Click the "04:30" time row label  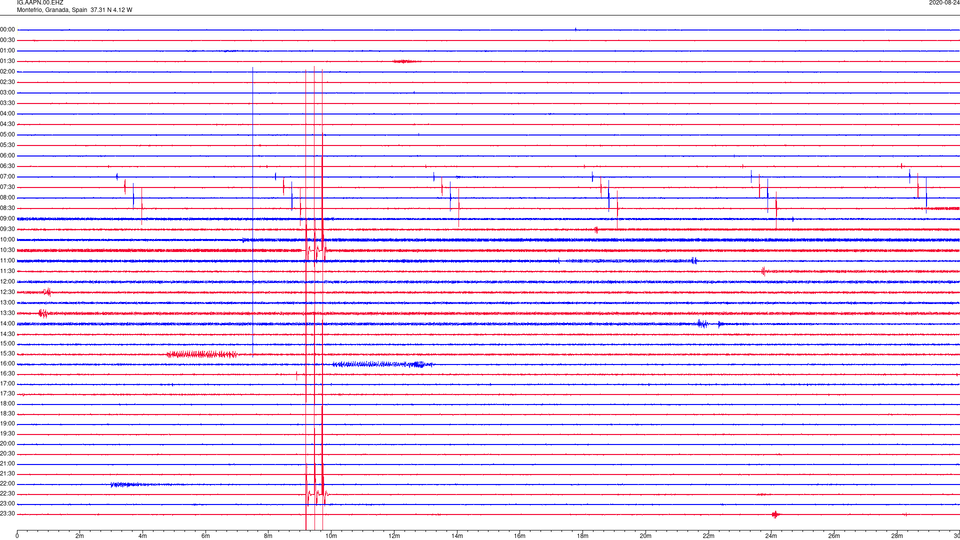[x=8, y=124]
